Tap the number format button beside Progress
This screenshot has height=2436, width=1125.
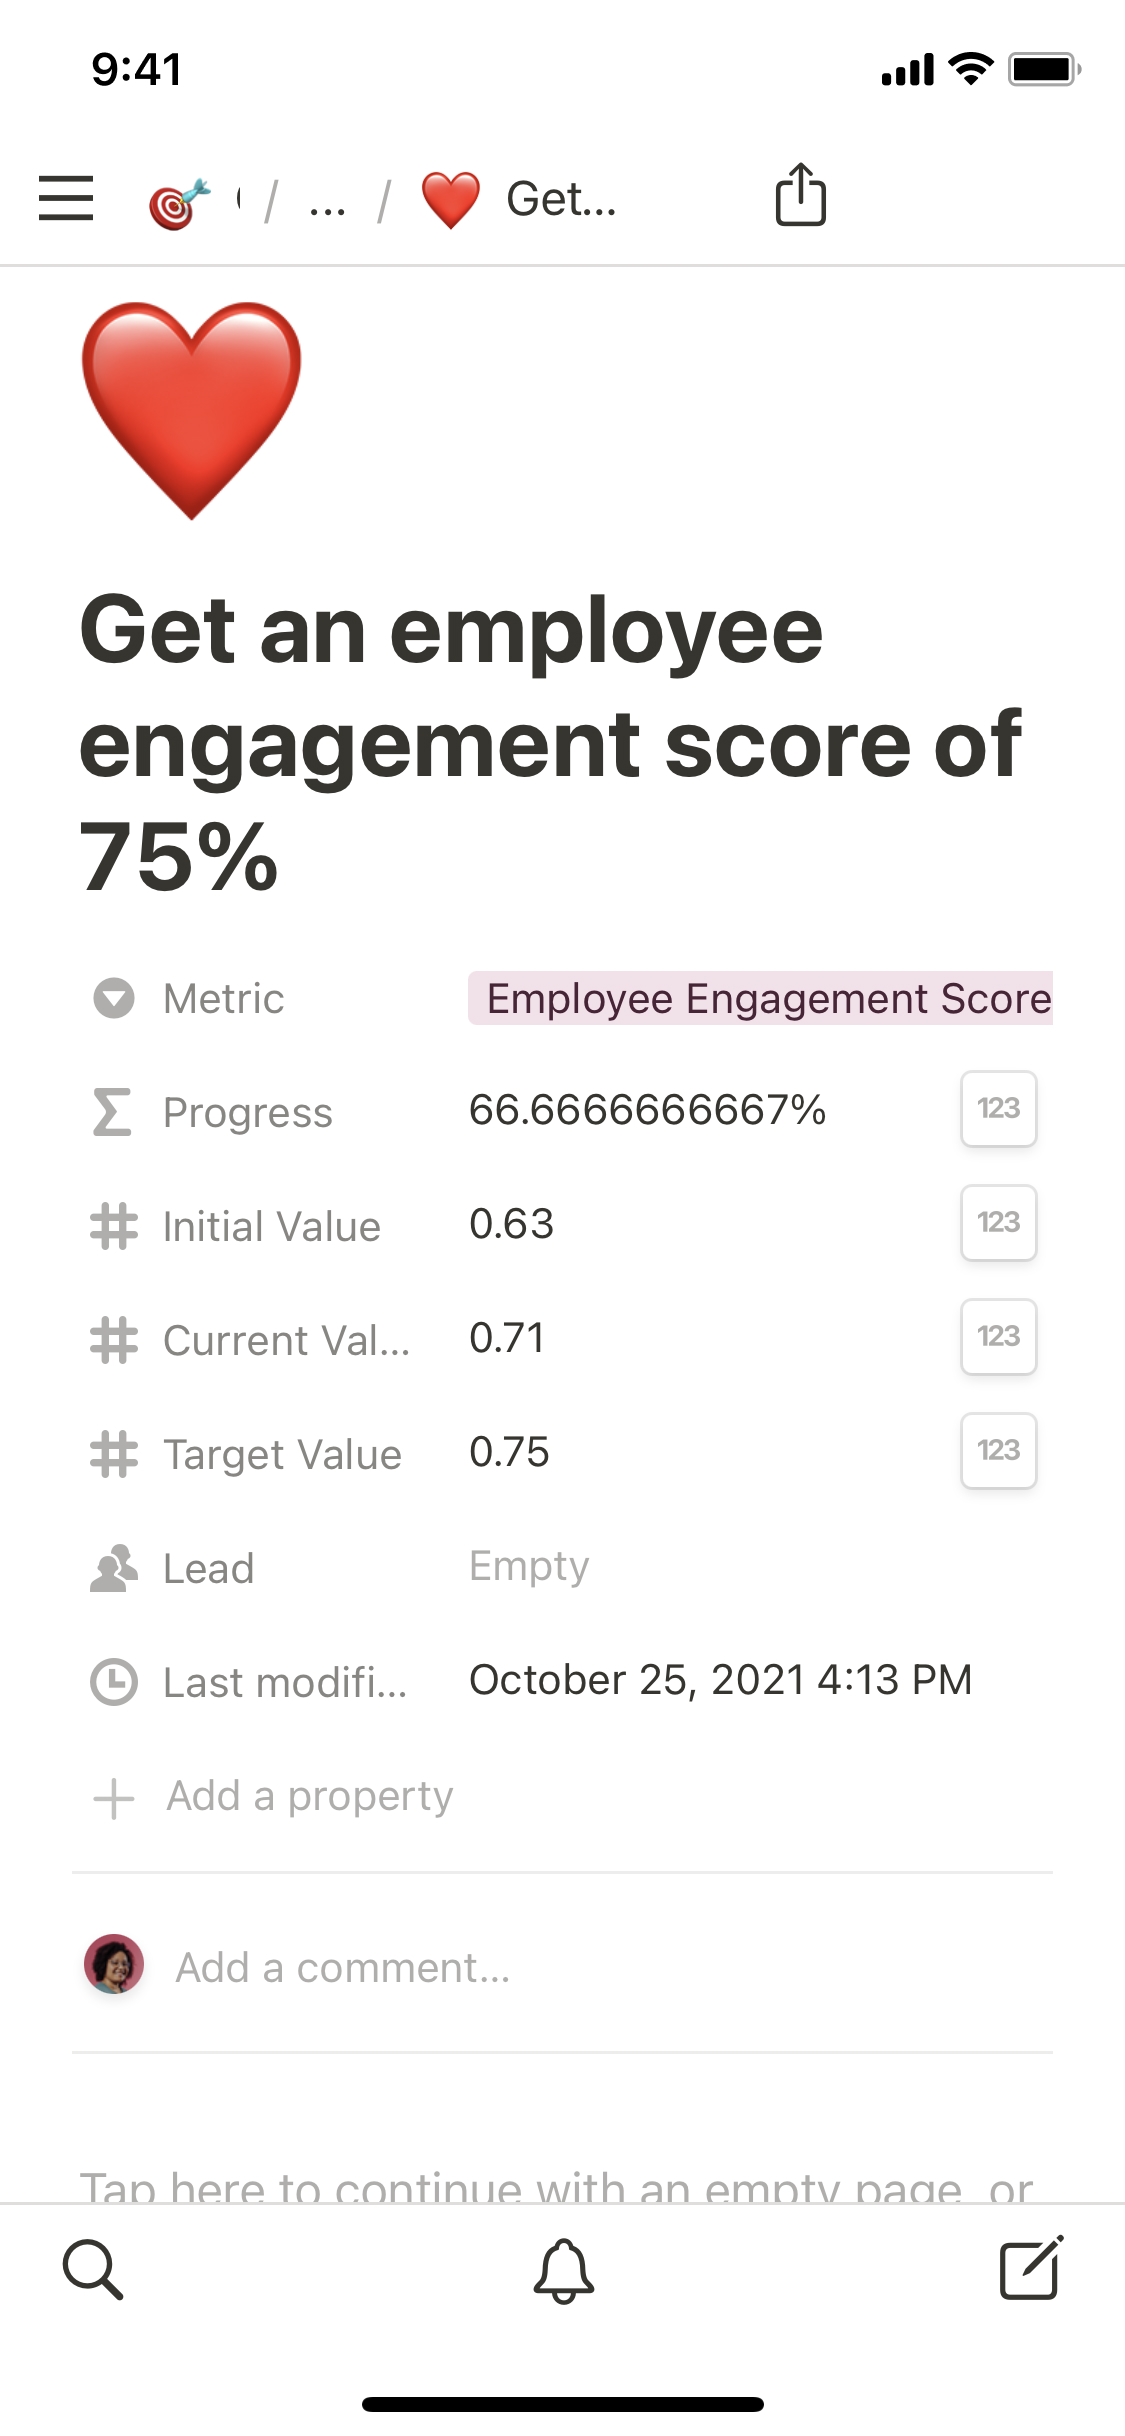[x=998, y=1108]
